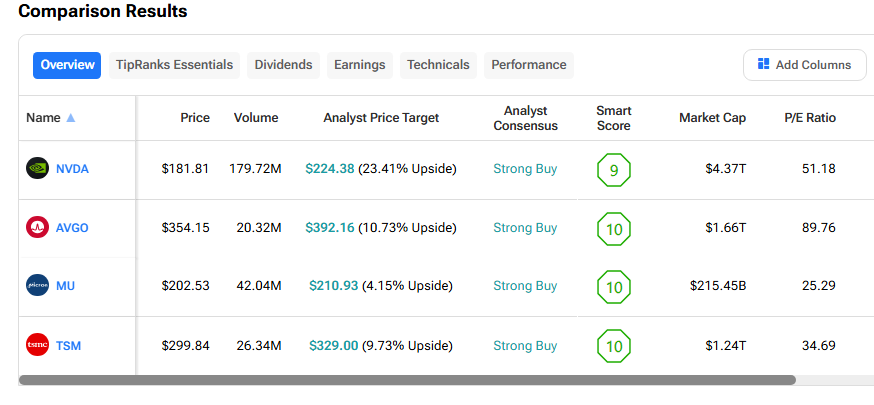This screenshot has width=874, height=405.
Task: Switch to TipRanks Essentials tab
Action: 174,65
